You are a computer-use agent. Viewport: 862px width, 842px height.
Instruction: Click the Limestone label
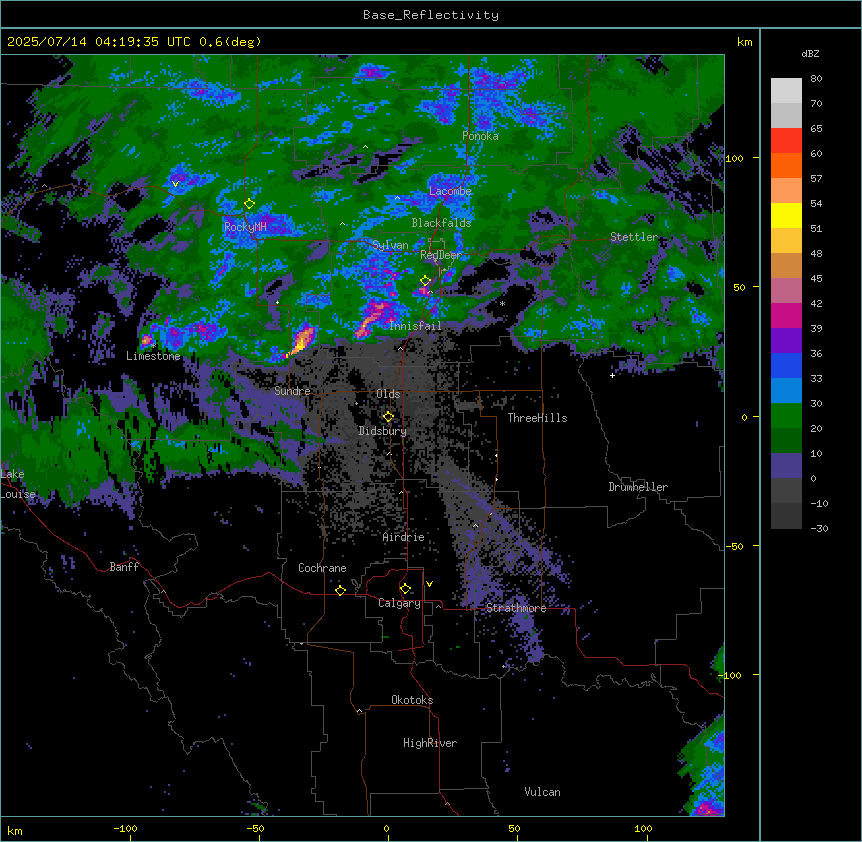pyautogui.click(x=153, y=356)
